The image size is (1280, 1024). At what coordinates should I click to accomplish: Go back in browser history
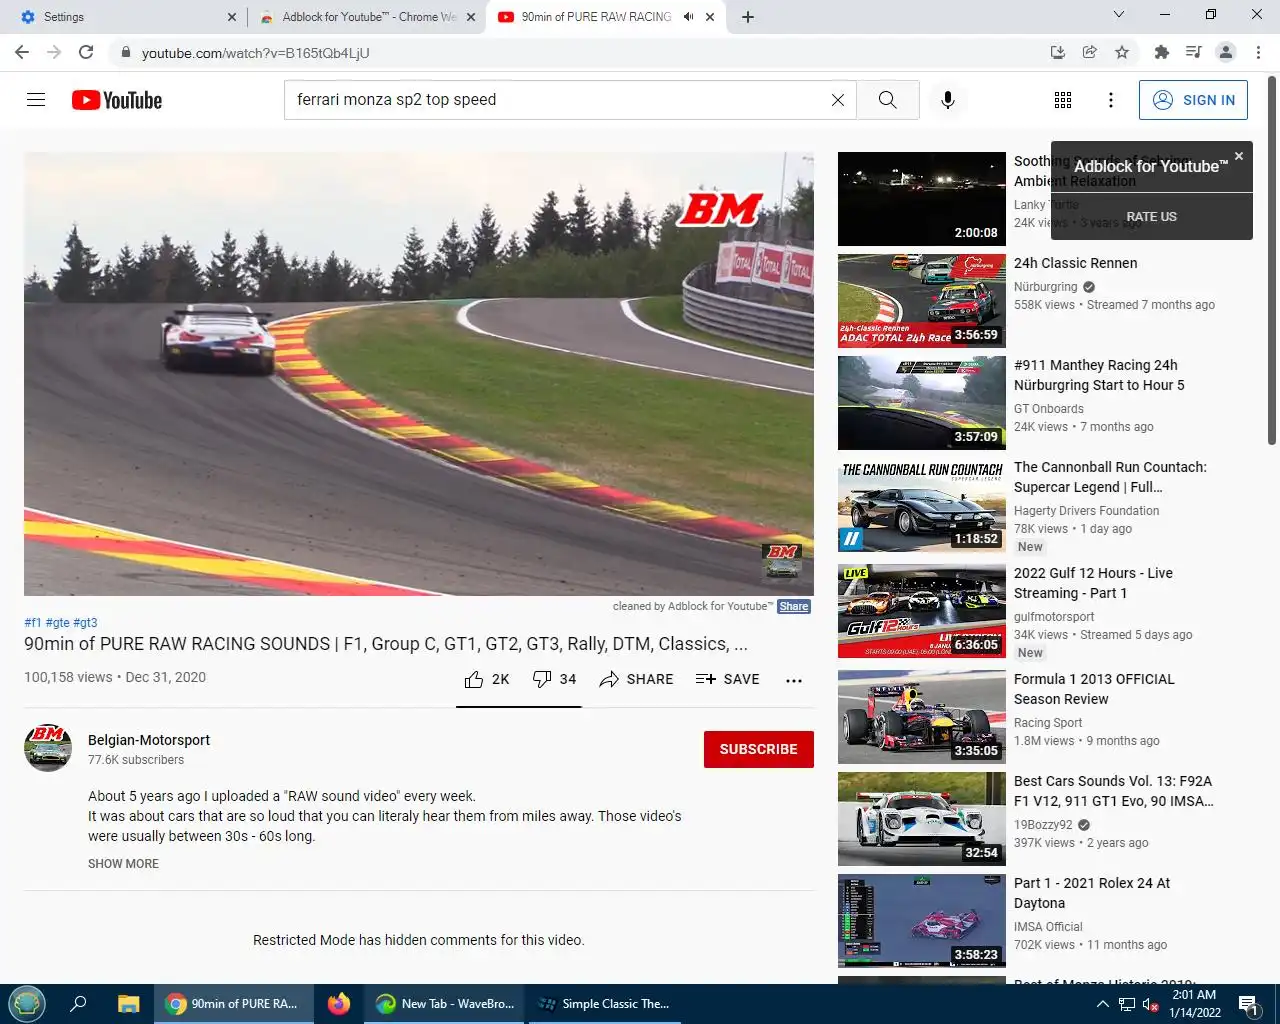tap(22, 52)
